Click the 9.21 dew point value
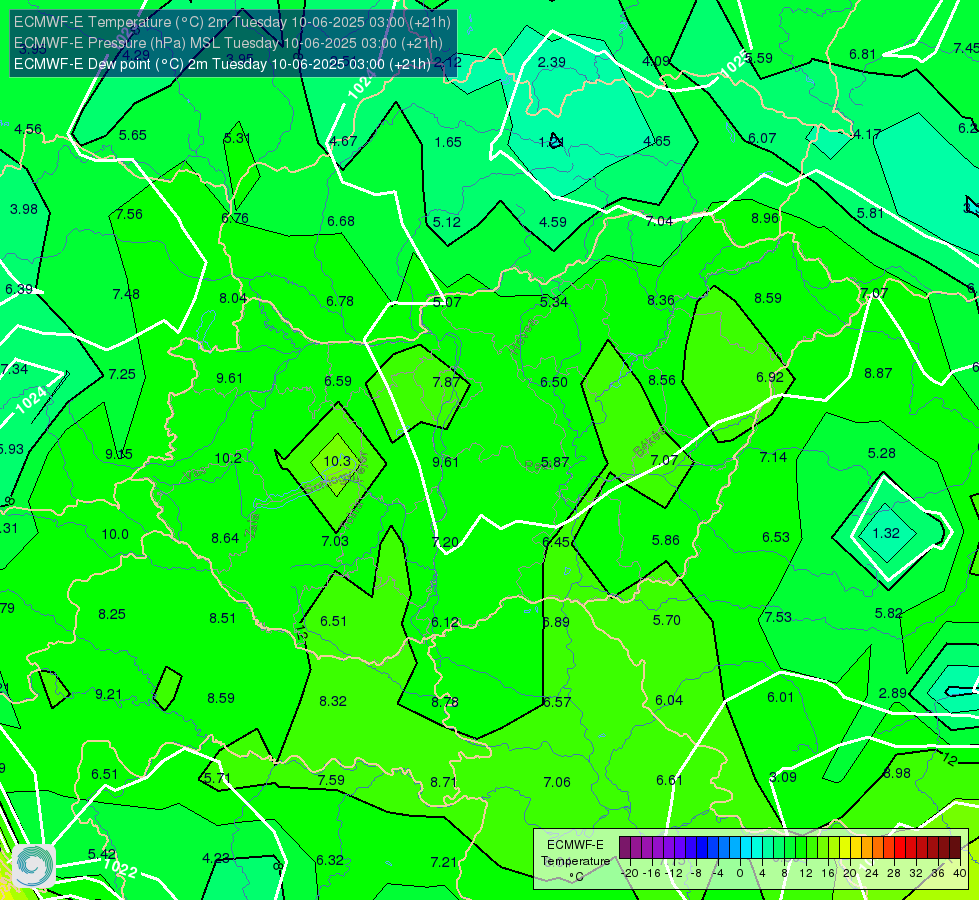The height and width of the screenshot is (900, 979). (x=108, y=694)
